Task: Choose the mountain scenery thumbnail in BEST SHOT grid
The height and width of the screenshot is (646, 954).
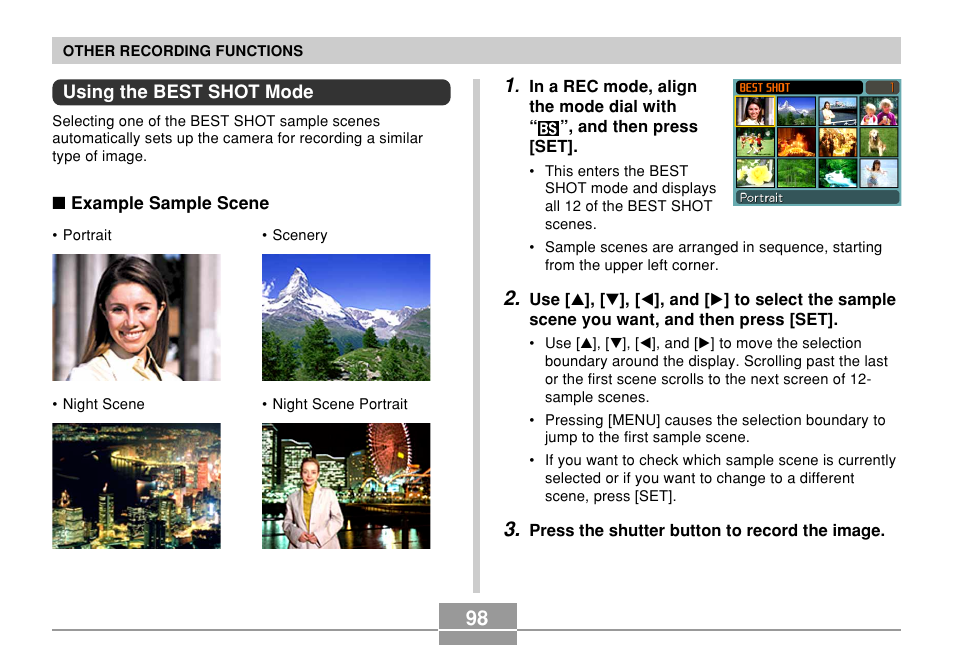Action: coord(796,111)
